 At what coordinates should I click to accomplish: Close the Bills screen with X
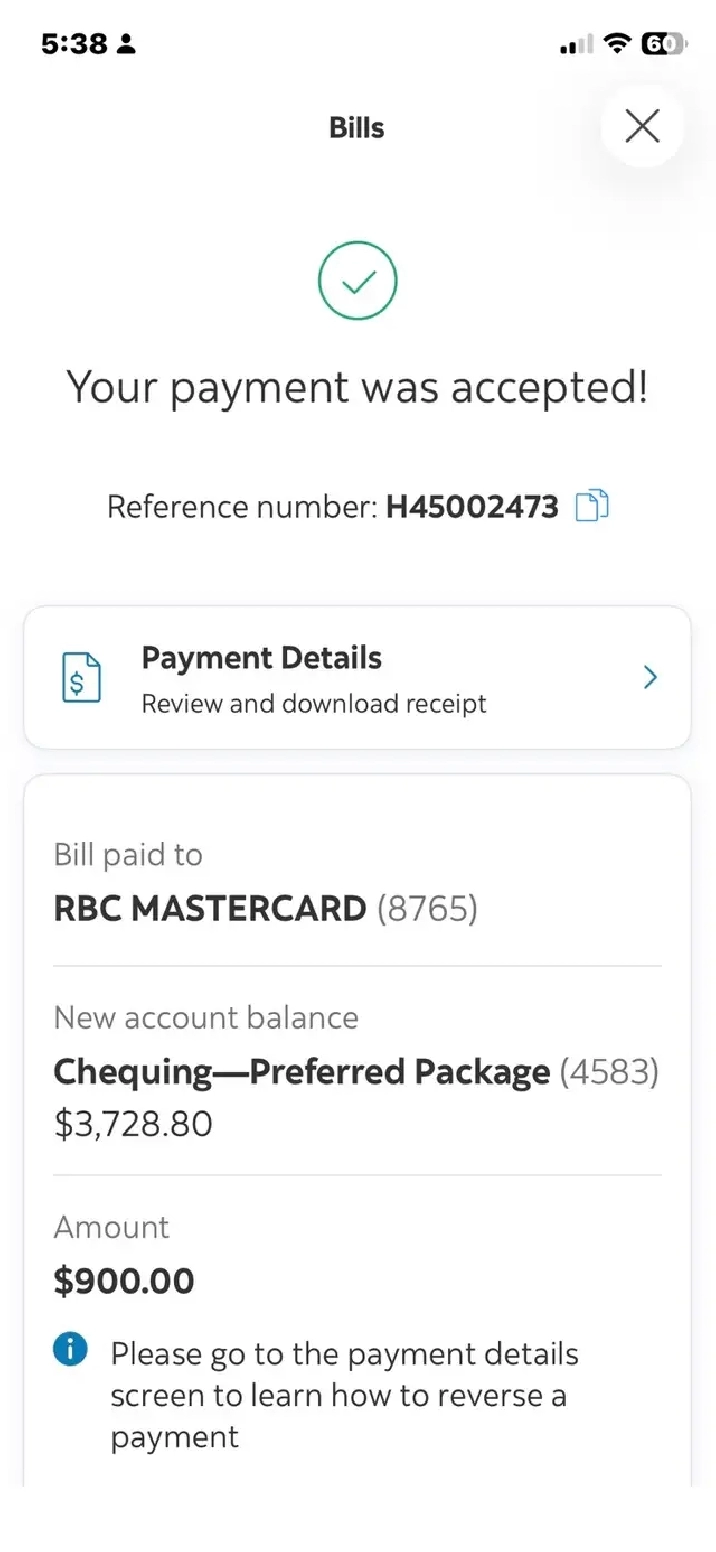[x=642, y=126]
